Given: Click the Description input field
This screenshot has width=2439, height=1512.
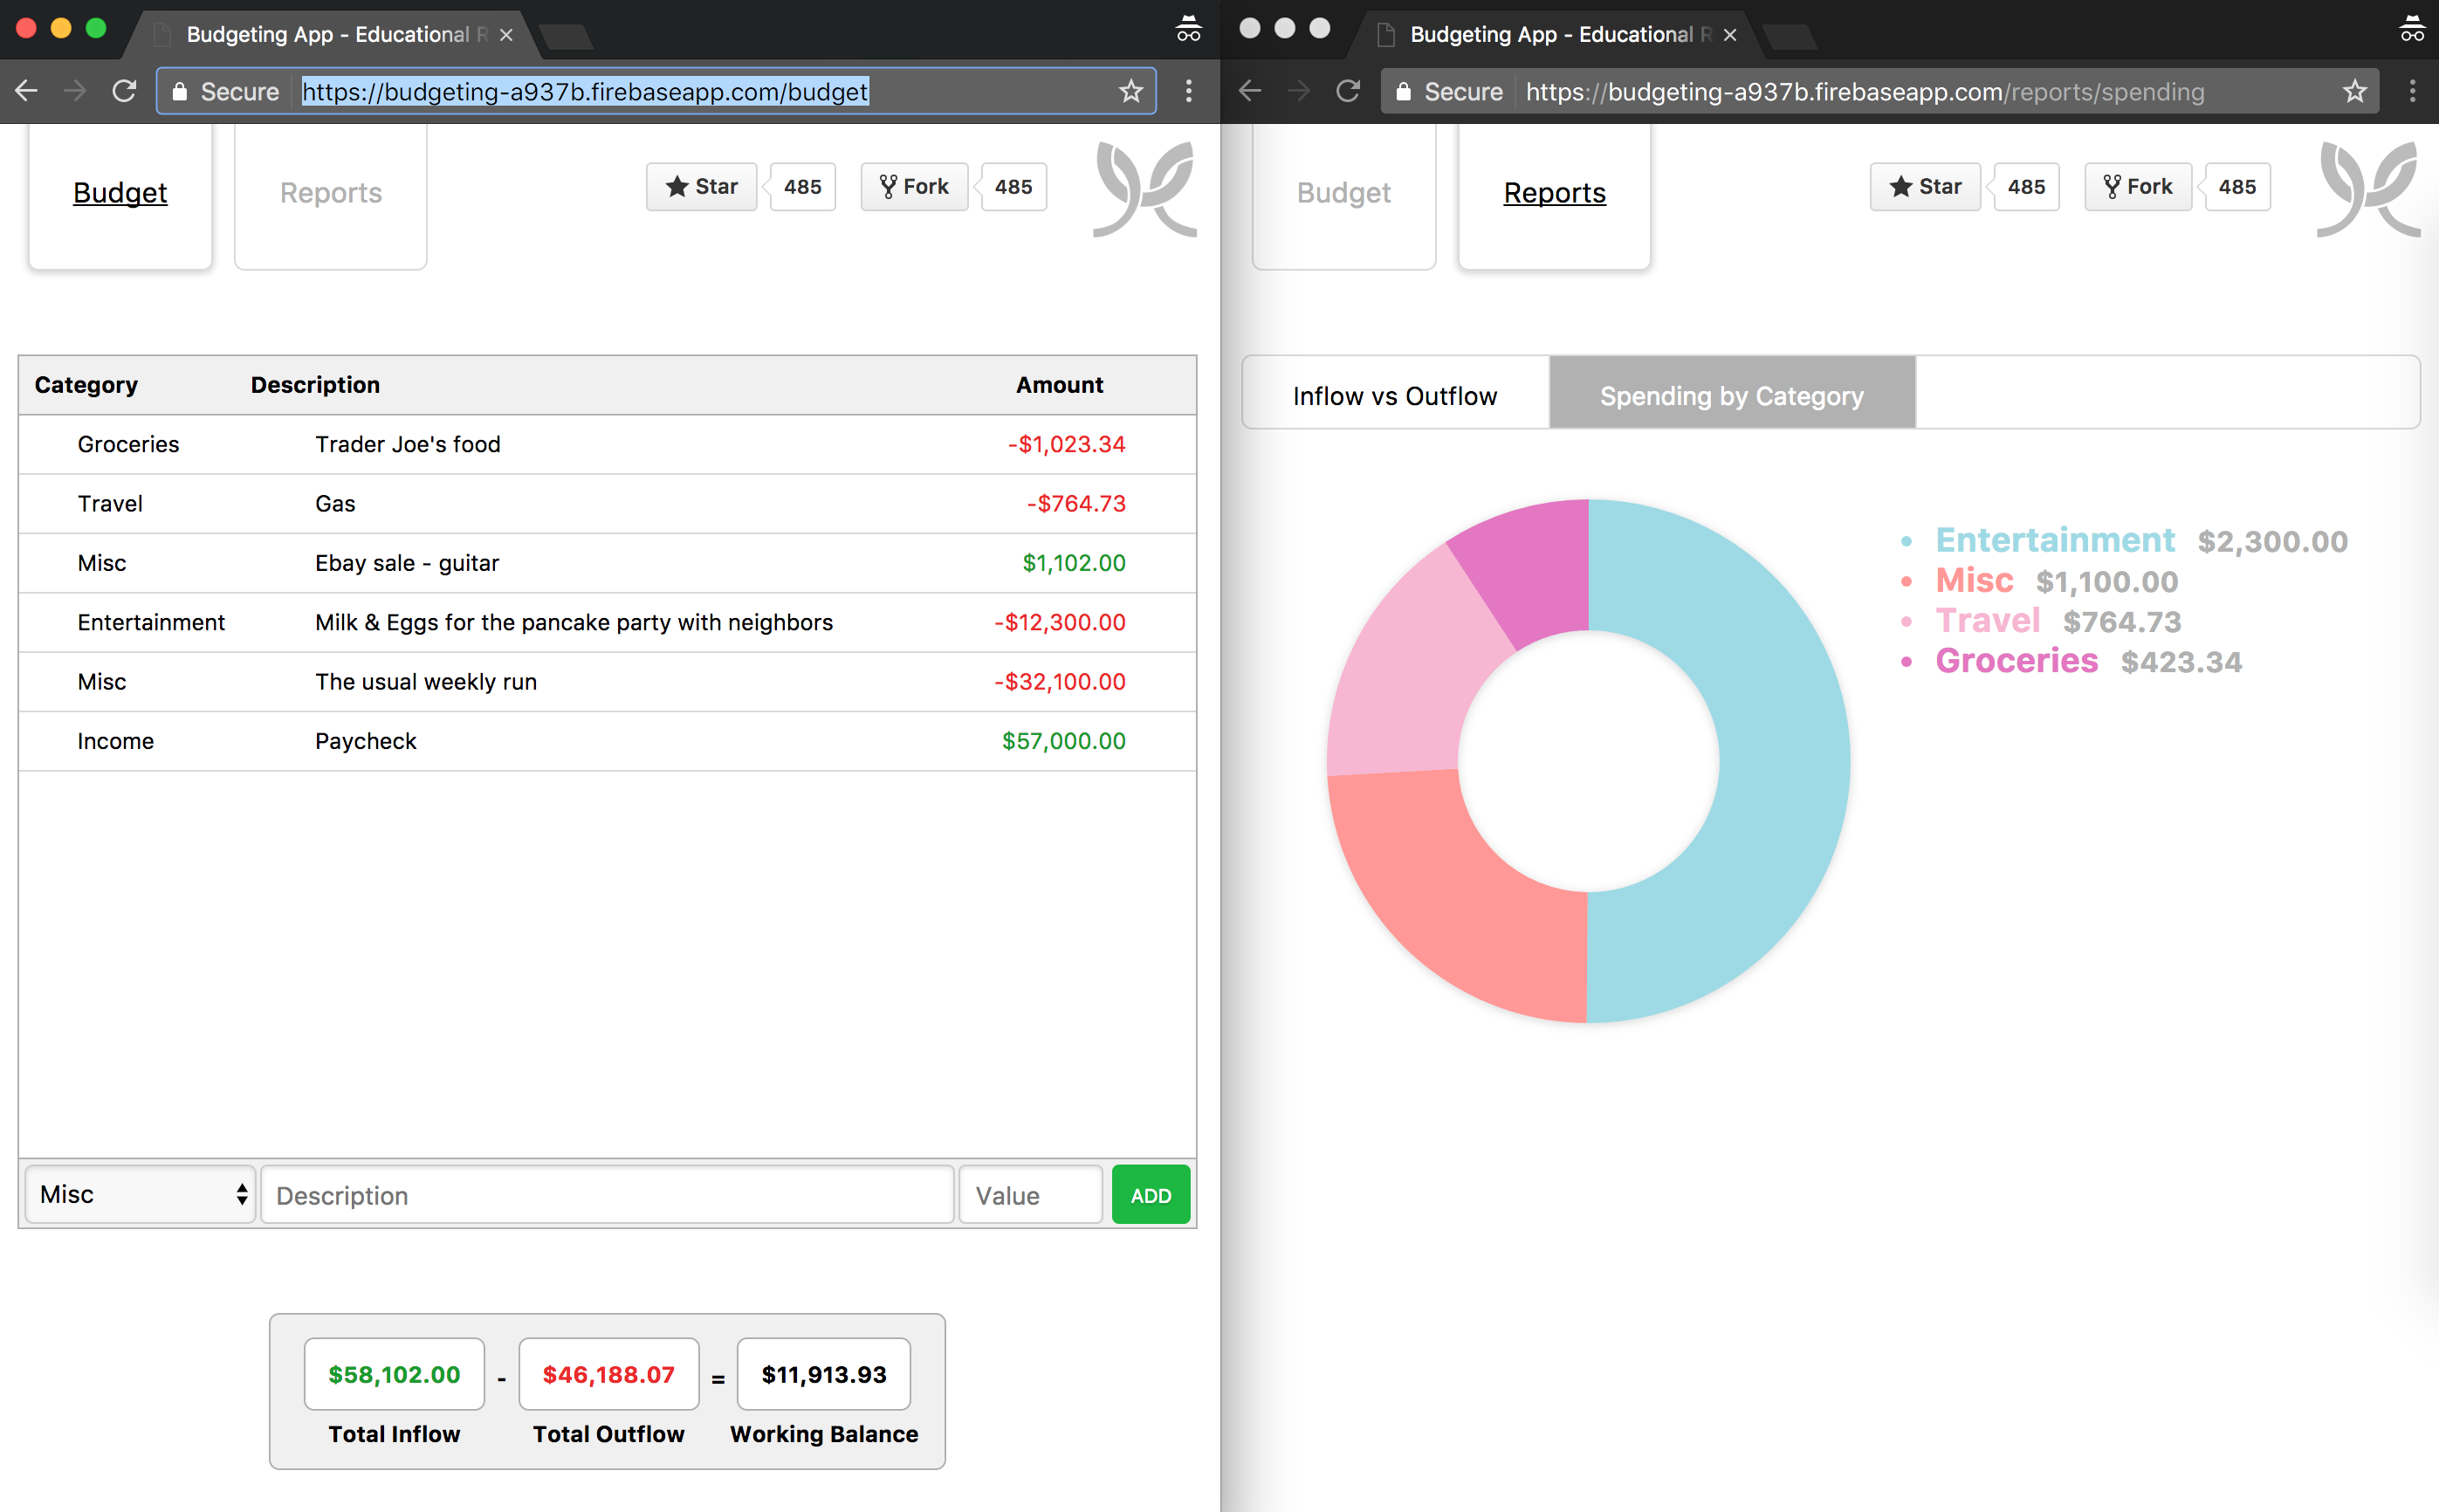Looking at the screenshot, I should pyautogui.click(x=605, y=1195).
